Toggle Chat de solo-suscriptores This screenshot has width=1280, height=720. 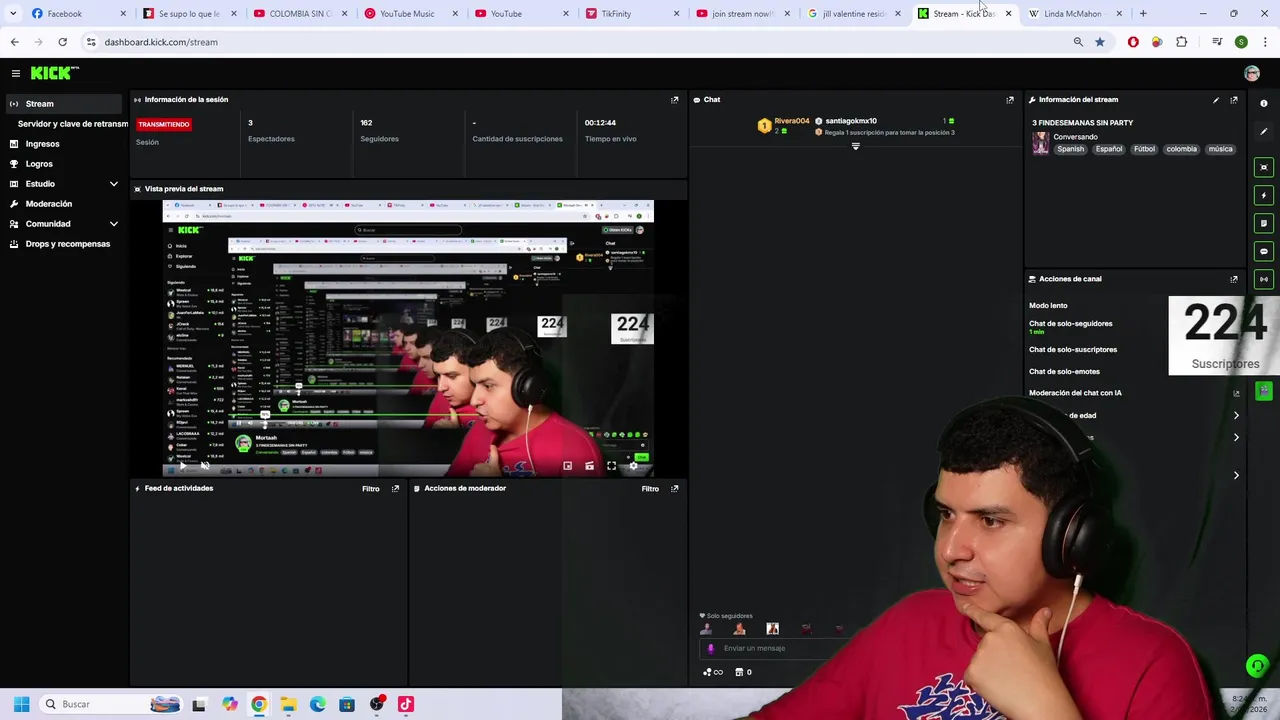coord(1073,349)
